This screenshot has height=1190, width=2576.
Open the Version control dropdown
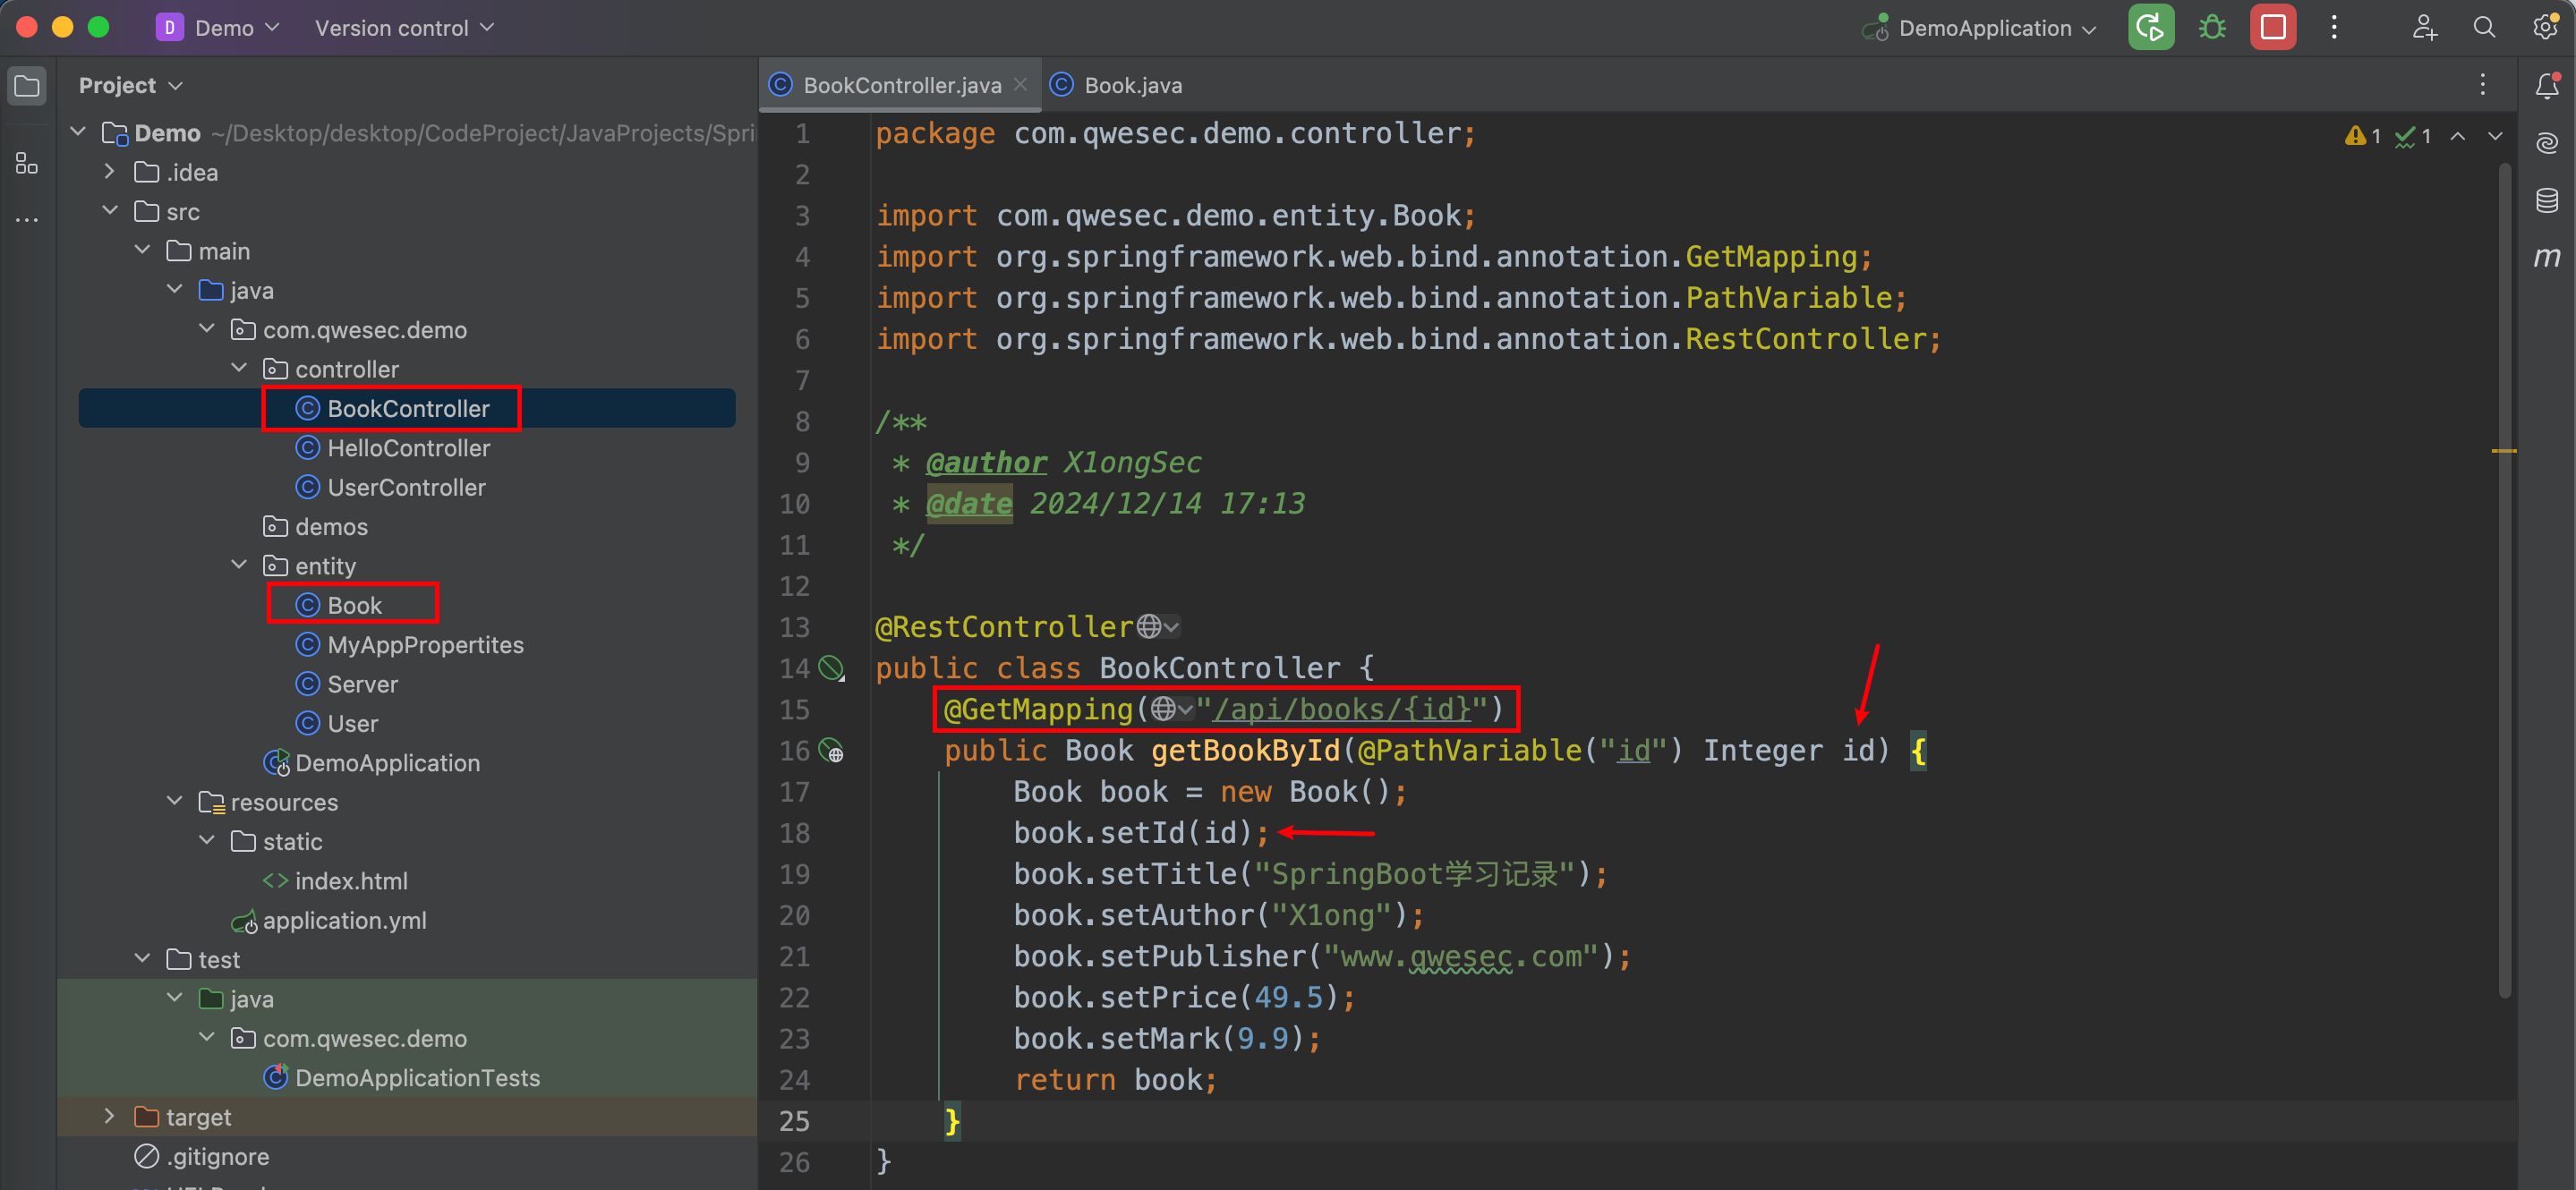pyautogui.click(x=404, y=28)
